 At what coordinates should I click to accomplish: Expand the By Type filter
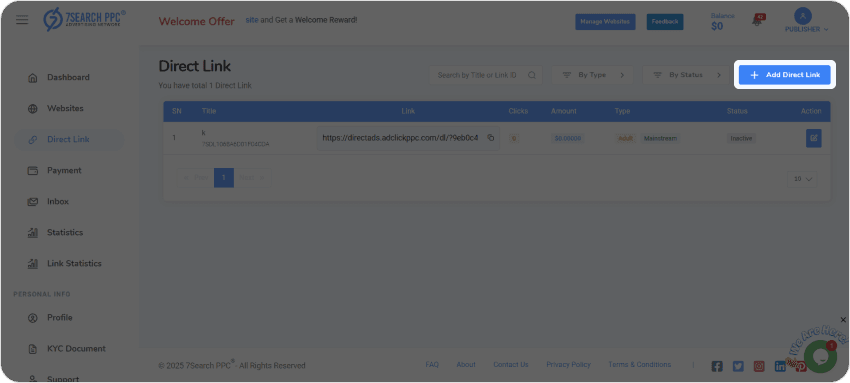tap(594, 75)
